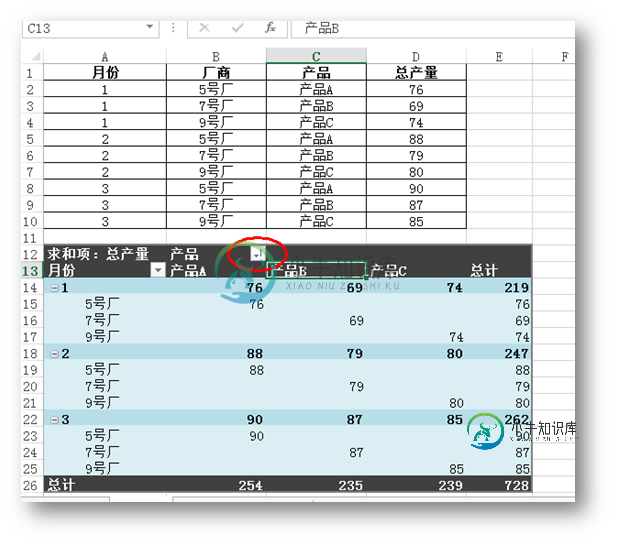Click the month 2 total 247
Screen dimensions: 617x544
click(x=517, y=354)
